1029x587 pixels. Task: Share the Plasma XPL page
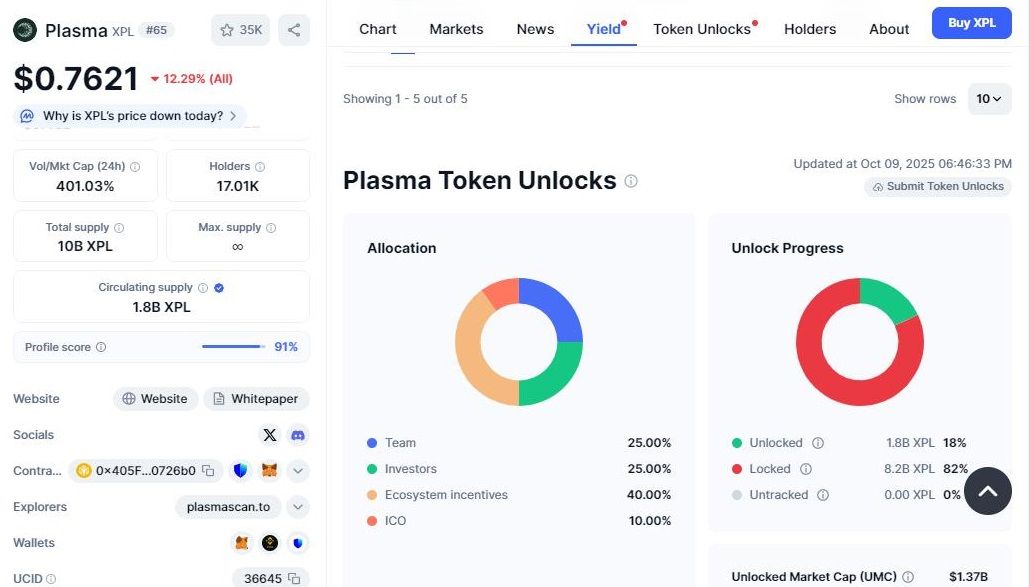(x=294, y=30)
